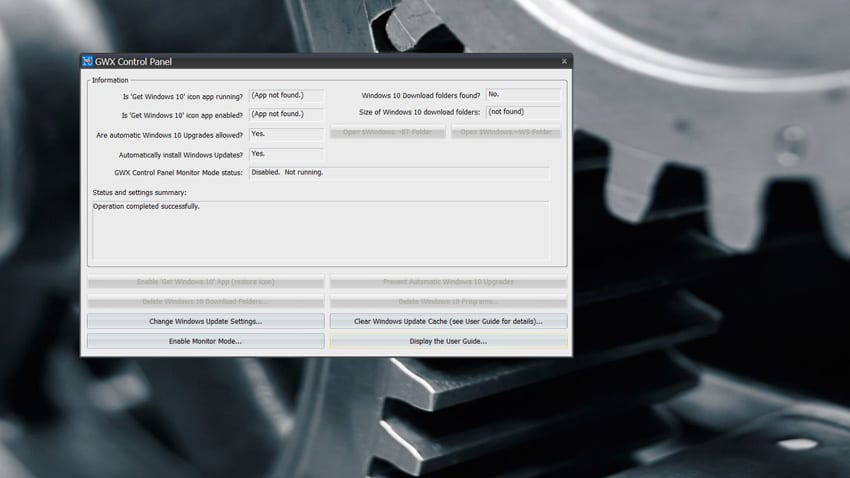Click 'GWX Control Panel Monitor Mode status:' label
Viewport: 850px width, 478px height.
click(x=178, y=173)
